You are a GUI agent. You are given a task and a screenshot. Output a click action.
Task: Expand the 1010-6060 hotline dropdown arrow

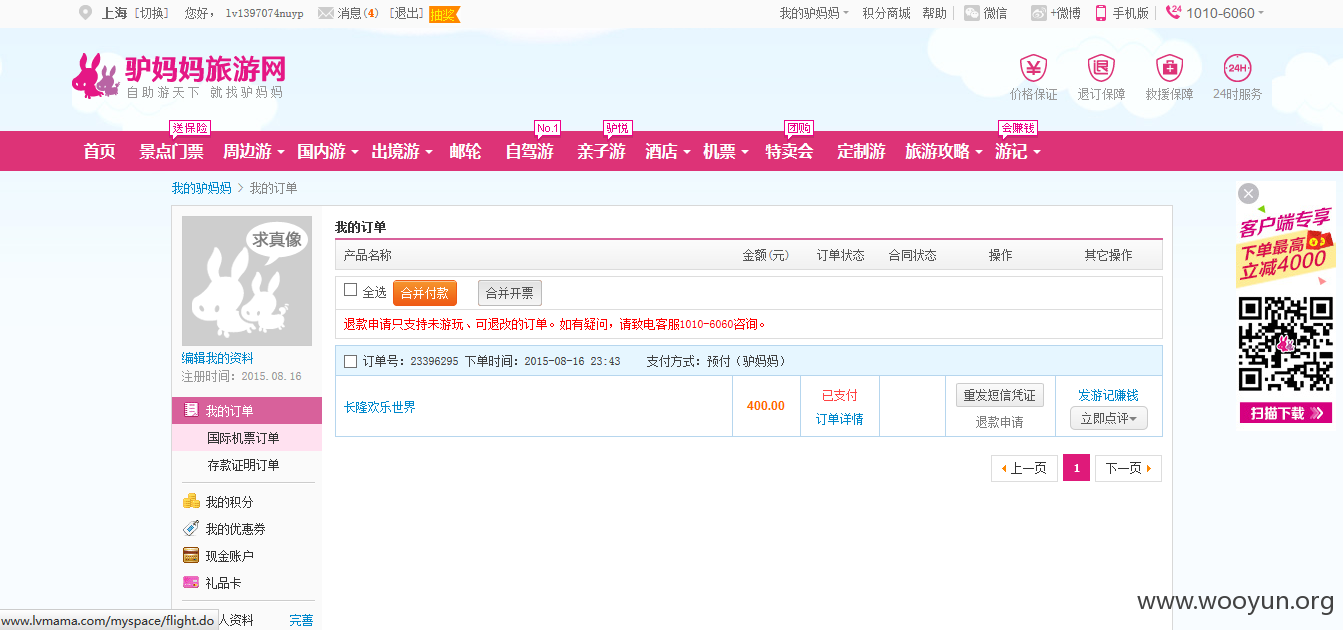tap(1260, 14)
